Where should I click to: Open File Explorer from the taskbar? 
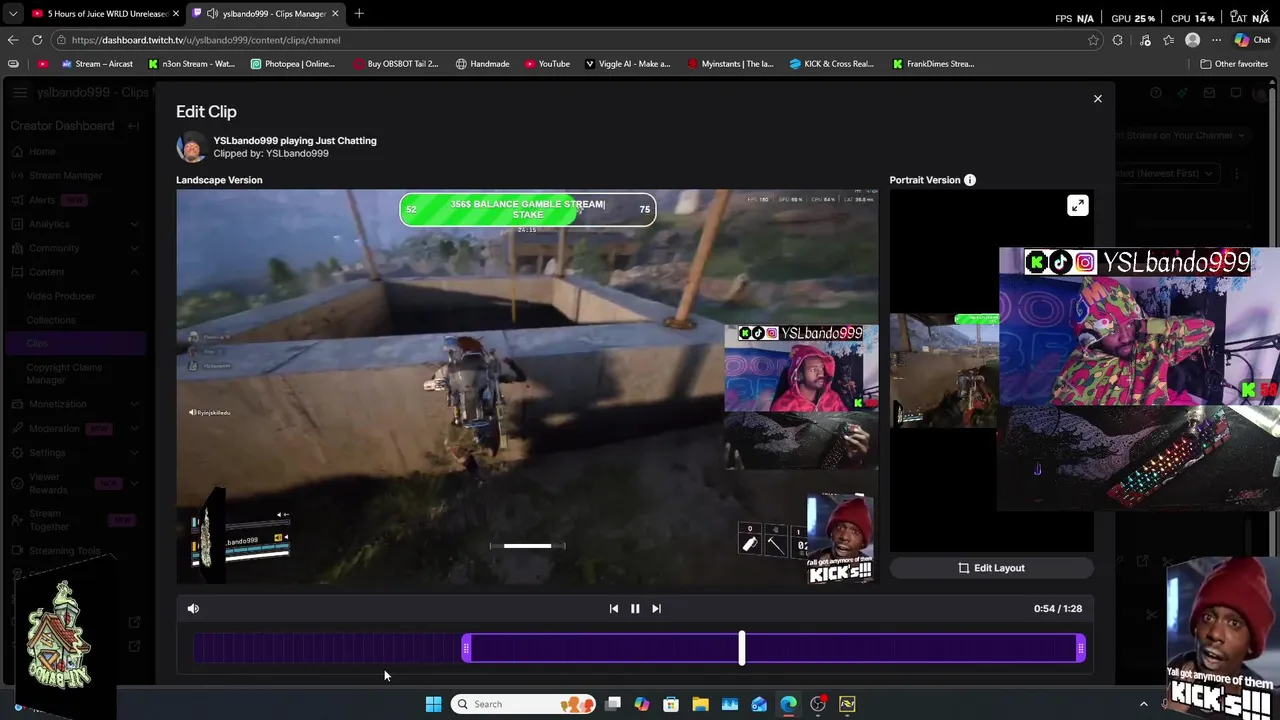[x=700, y=704]
